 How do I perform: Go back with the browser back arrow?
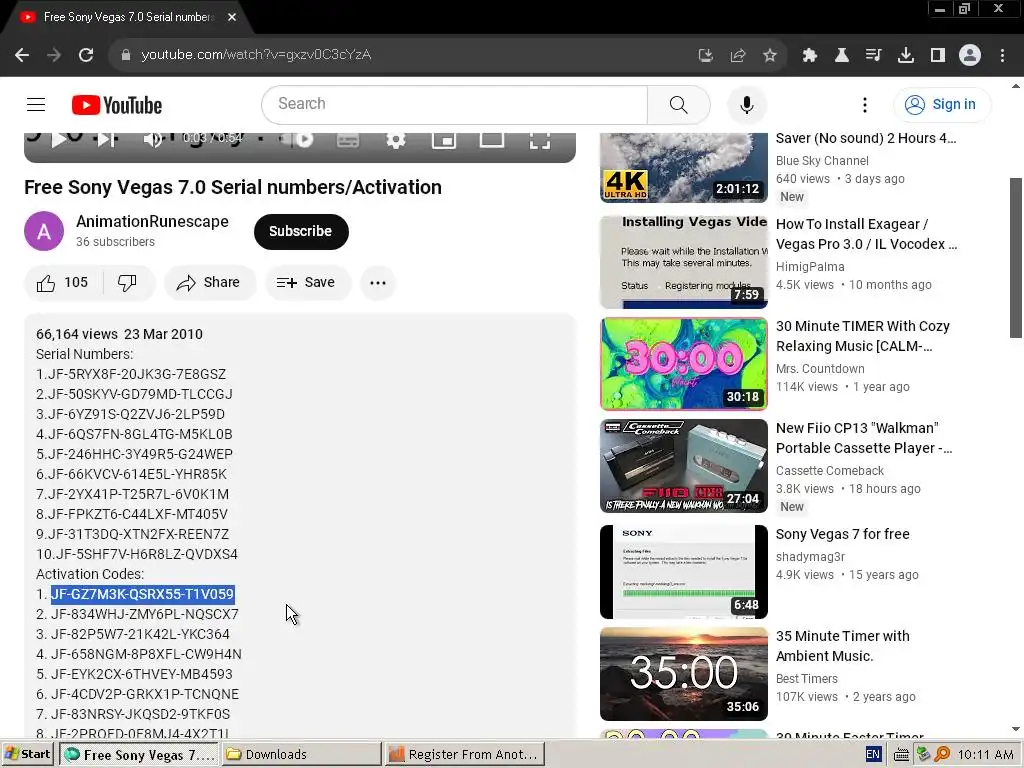click(x=22, y=55)
